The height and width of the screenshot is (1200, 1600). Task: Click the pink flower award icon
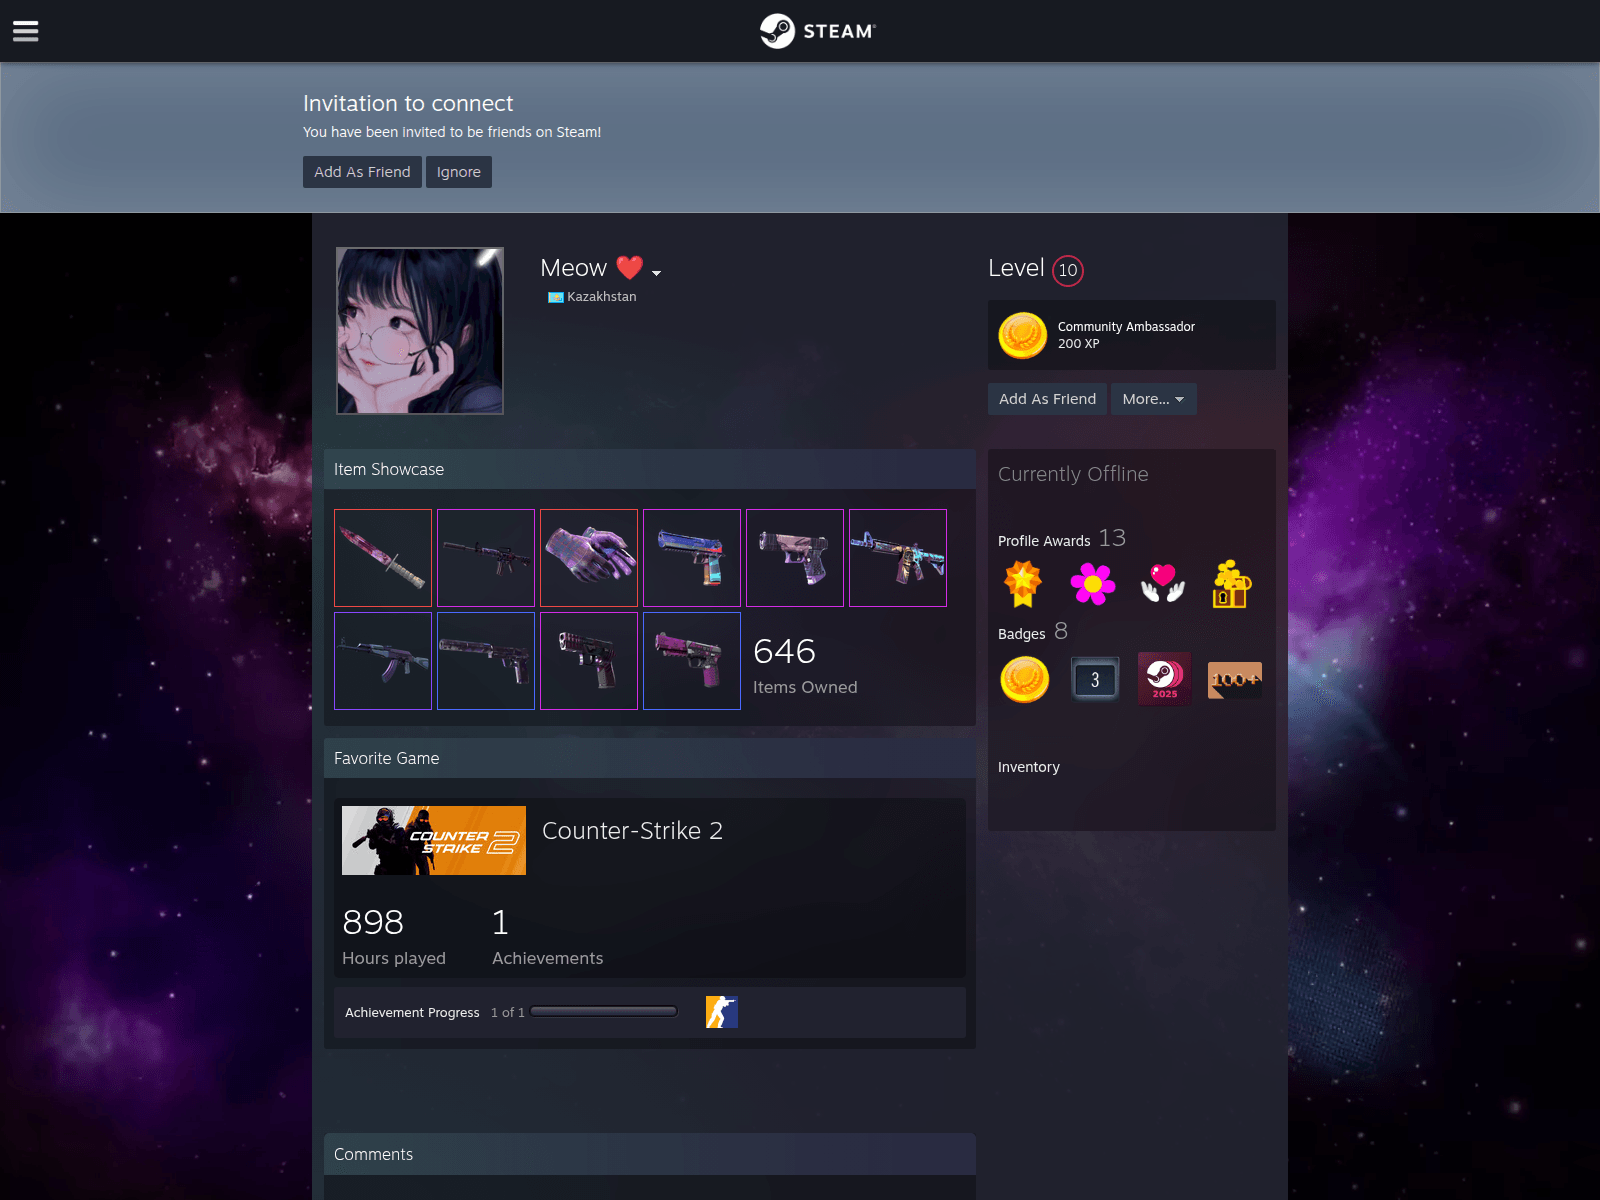click(x=1093, y=583)
